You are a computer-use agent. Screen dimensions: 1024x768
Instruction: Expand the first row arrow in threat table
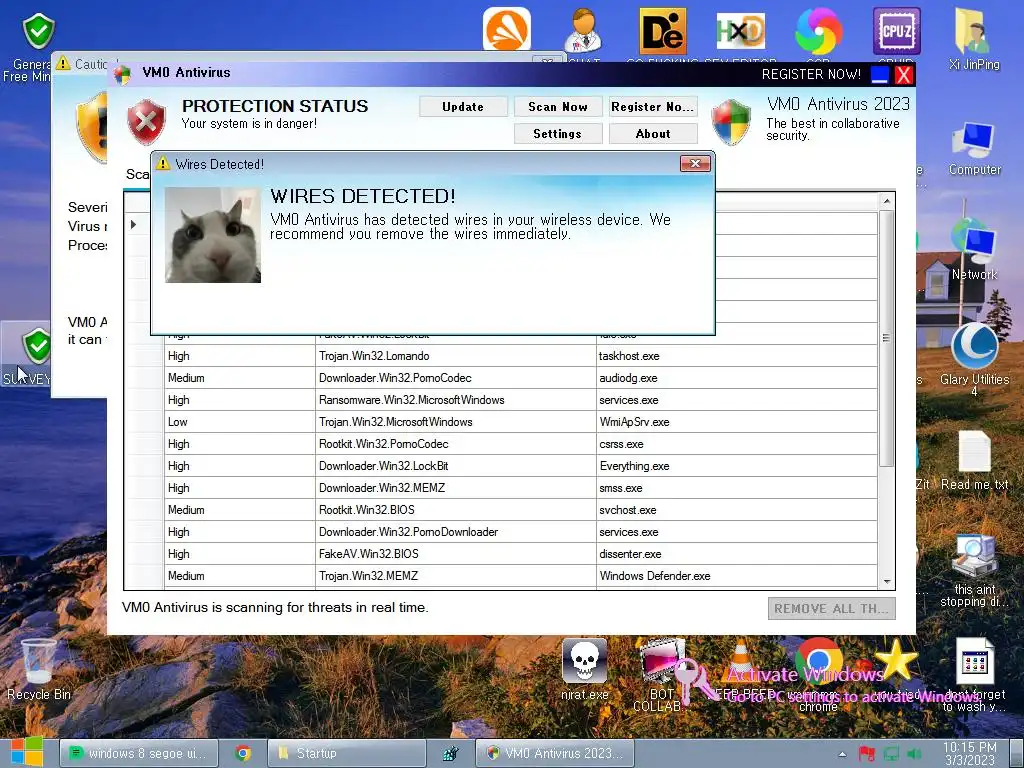133,224
